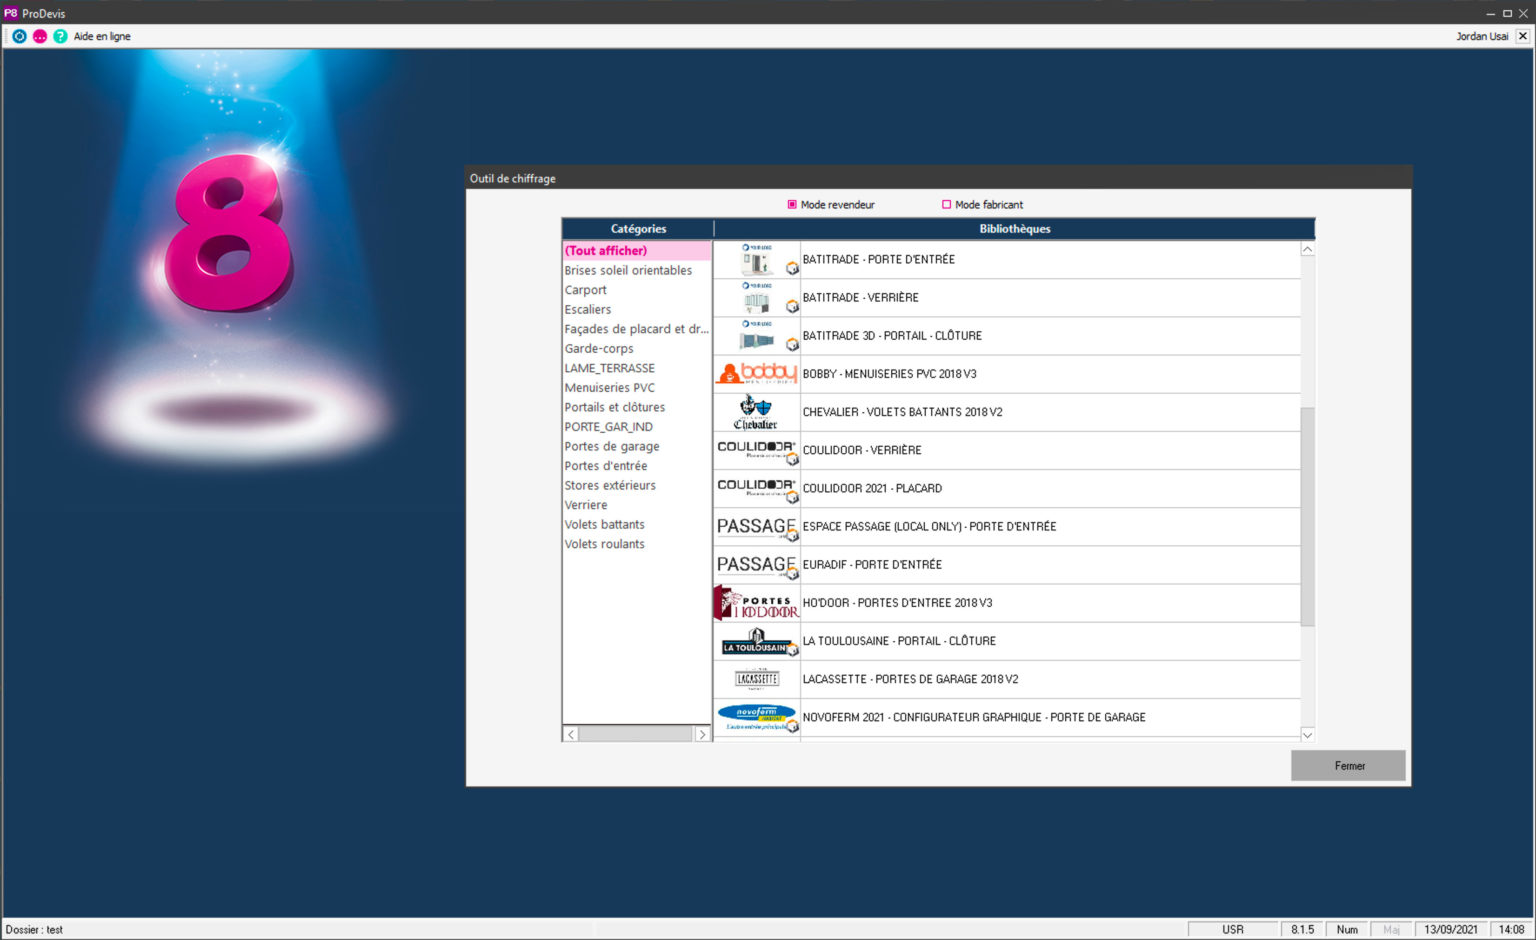Enable the Mode fabricant option
This screenshot has height=940, width=1536.
pyautogui.click(x=946, y=205)
